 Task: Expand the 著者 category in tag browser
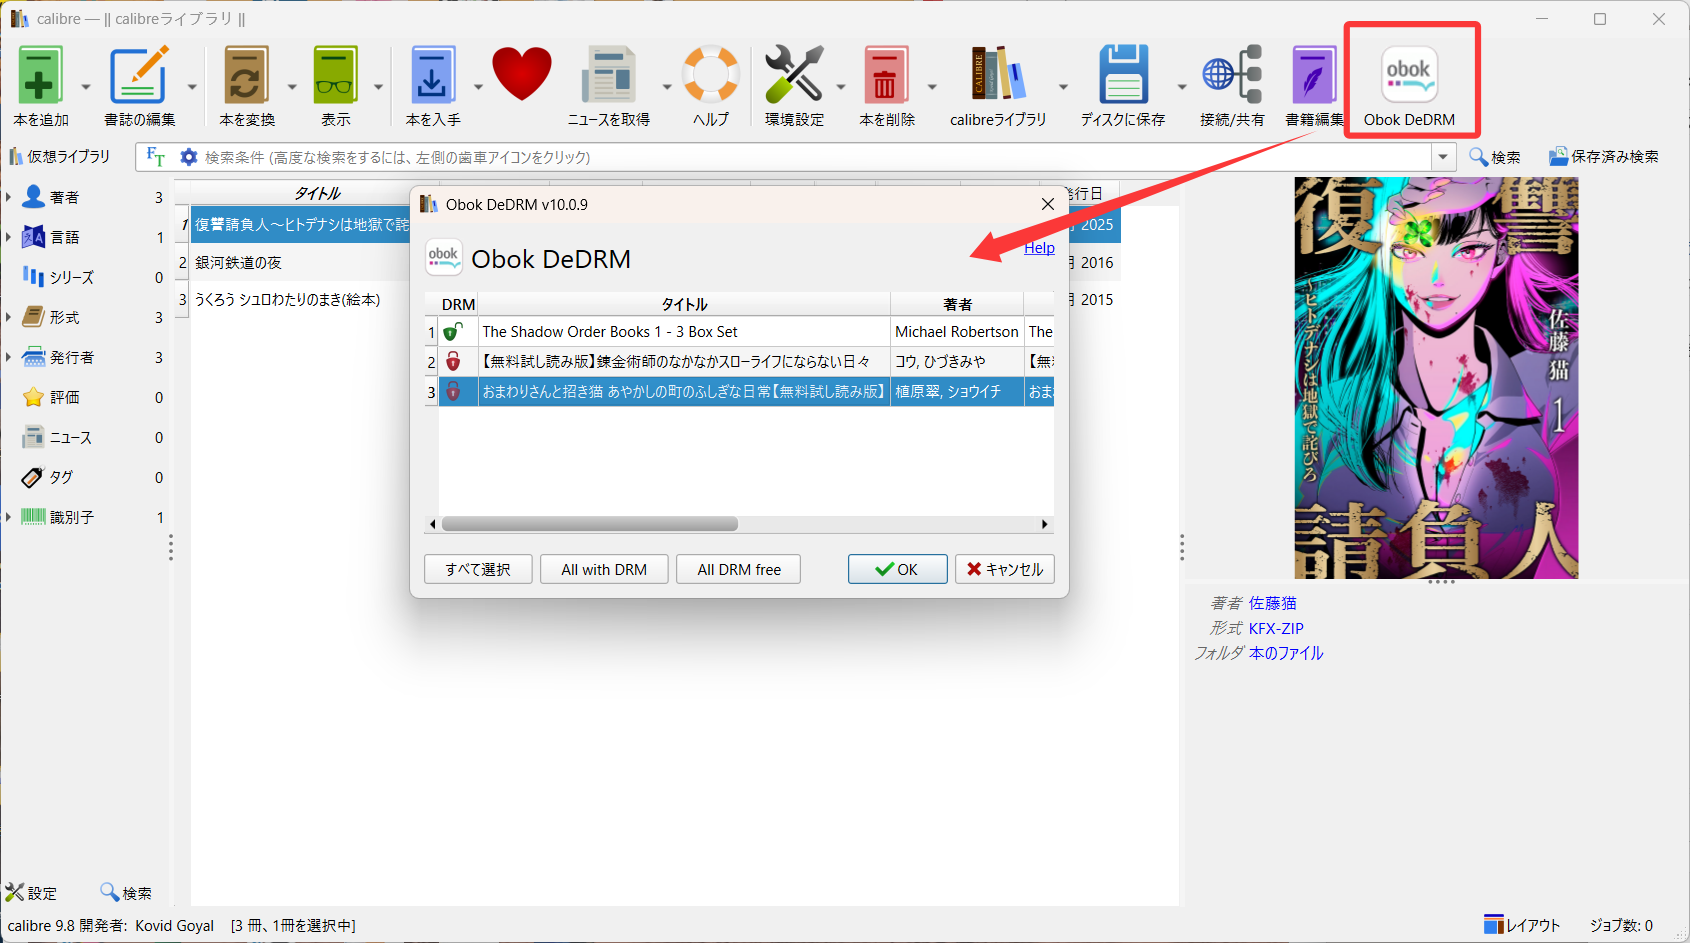pos(8,197)
